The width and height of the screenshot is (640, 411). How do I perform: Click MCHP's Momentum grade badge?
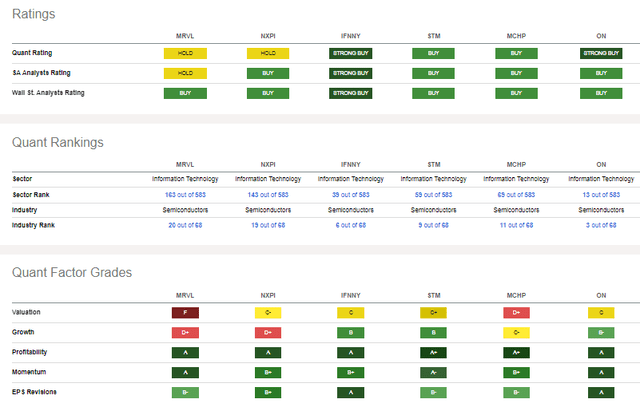[516, 373]
